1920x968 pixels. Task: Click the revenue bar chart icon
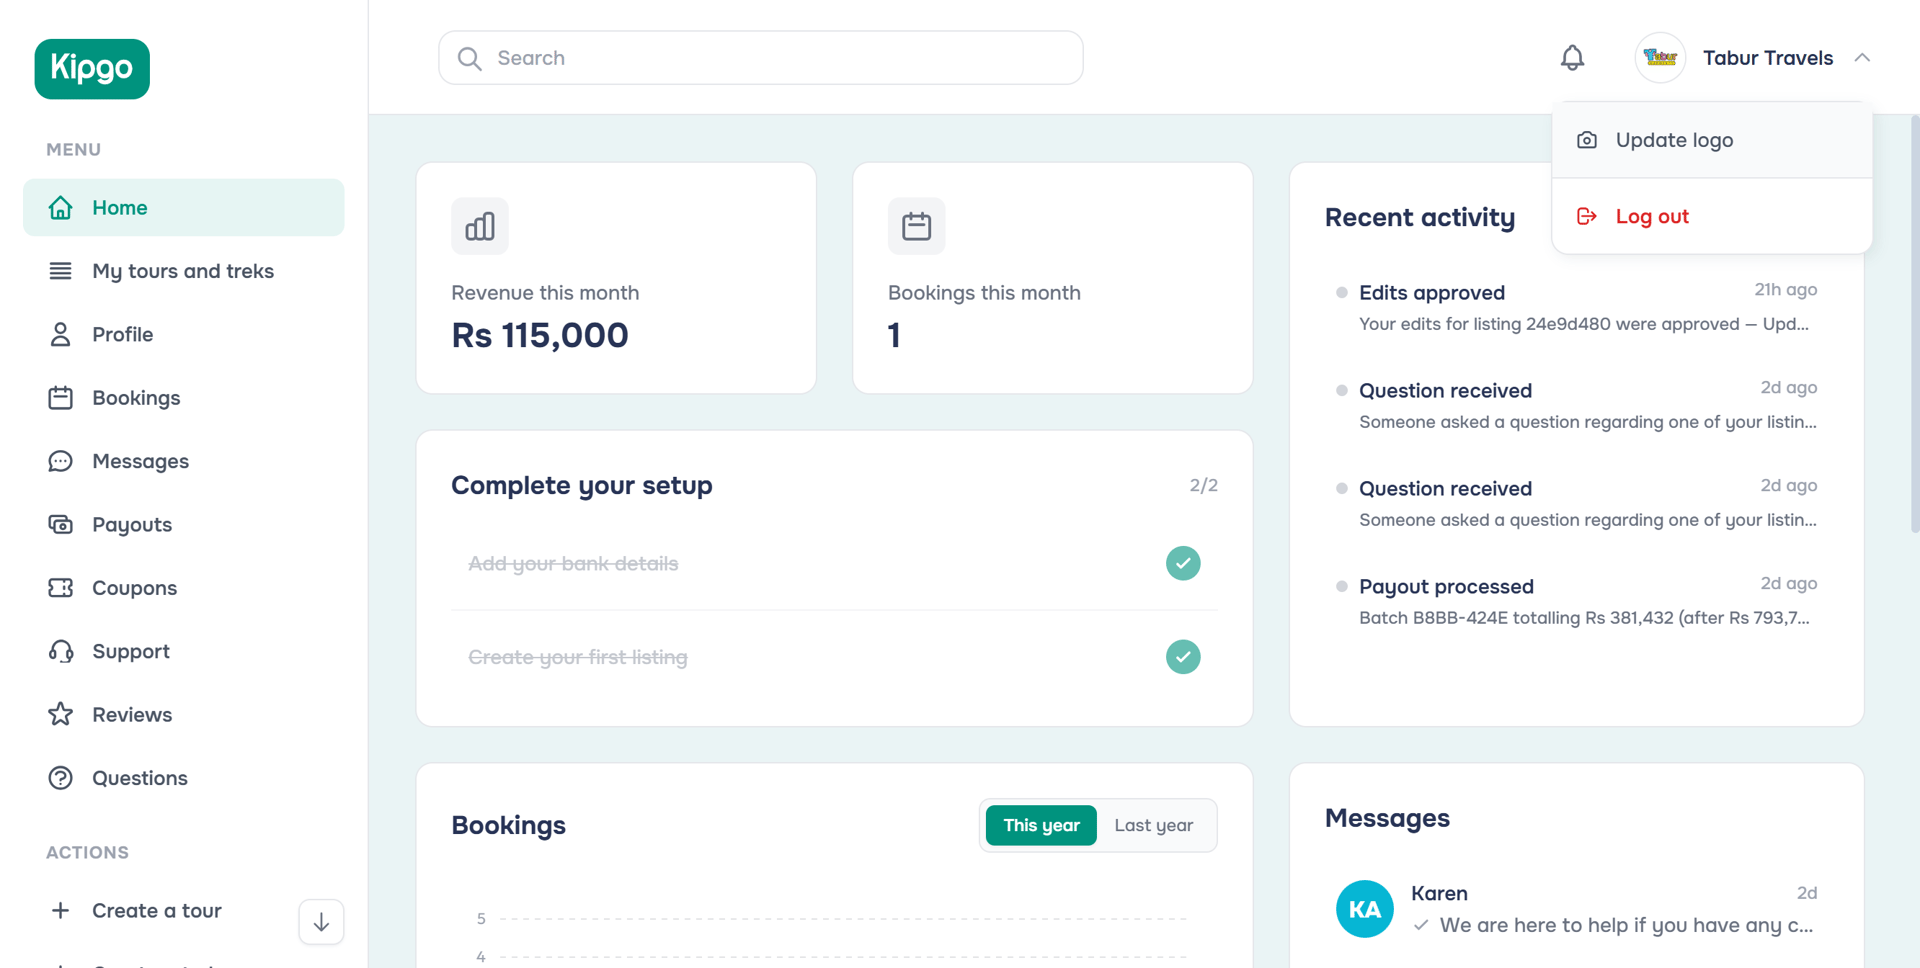[480, 226]
